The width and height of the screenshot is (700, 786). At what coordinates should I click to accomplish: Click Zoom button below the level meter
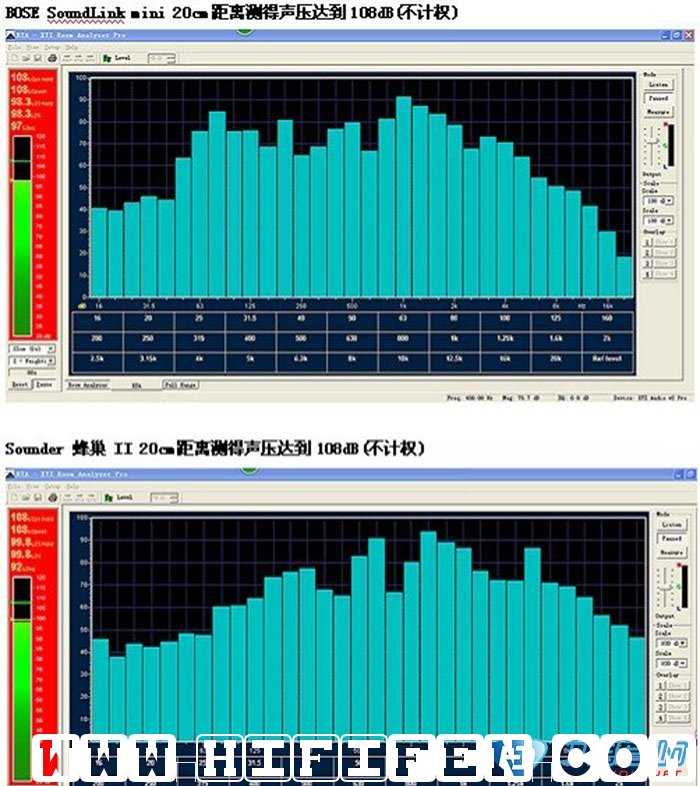(44, 384)
